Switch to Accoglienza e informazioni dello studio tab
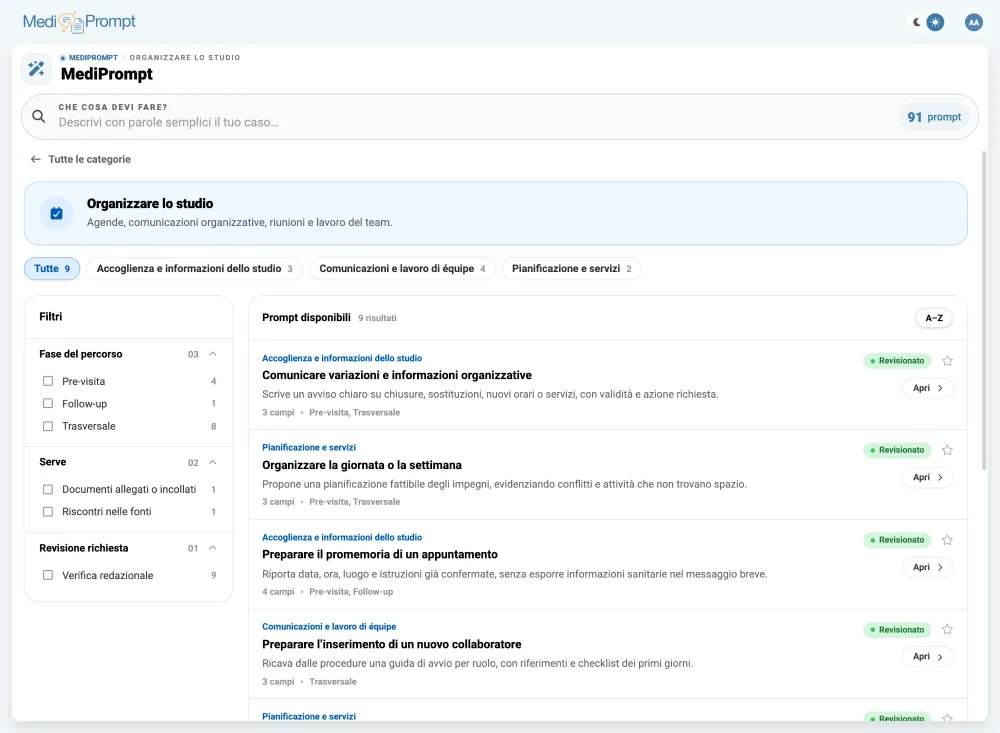The height and width of the screenshot is (733, 1000). (x=195, y=269)
